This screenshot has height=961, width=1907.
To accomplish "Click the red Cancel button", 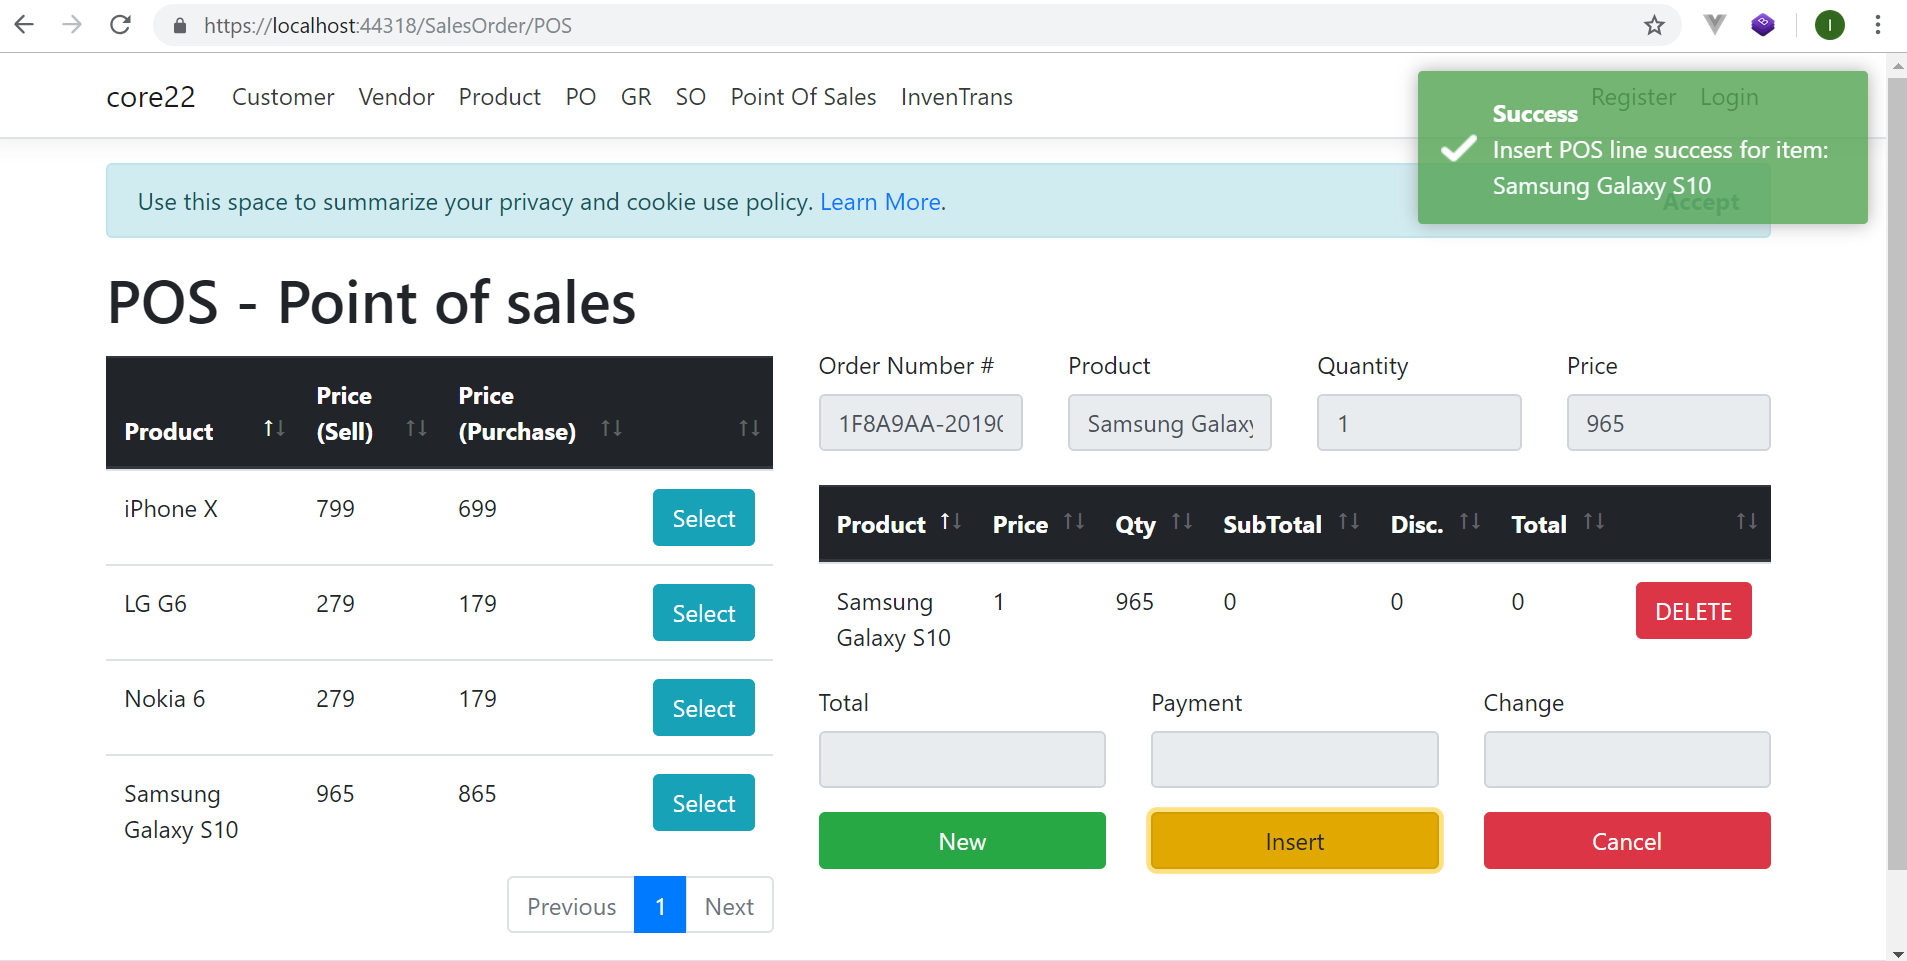I will [1627, 841].
